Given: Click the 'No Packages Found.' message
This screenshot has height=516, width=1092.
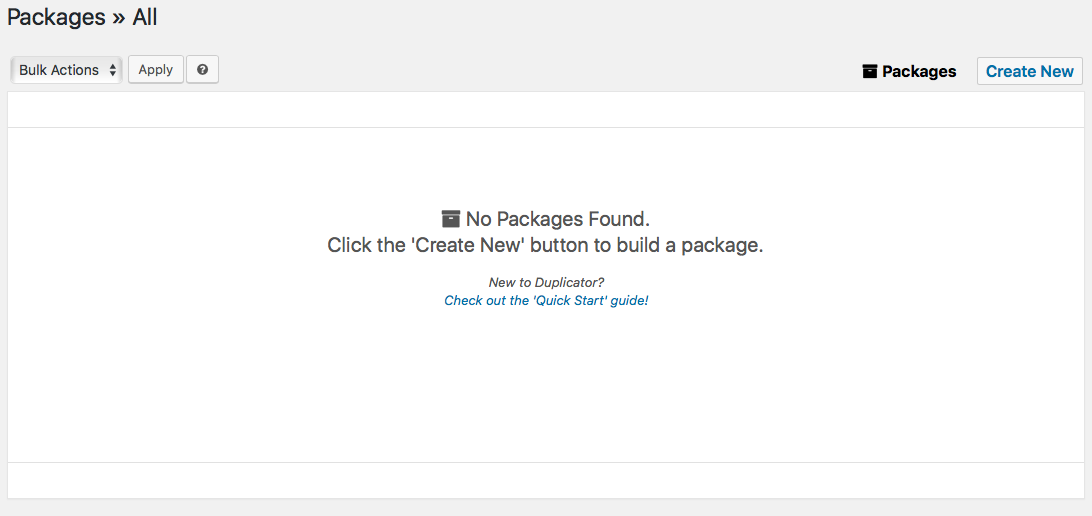Looking at the screenshot, I should coord(558,219).
